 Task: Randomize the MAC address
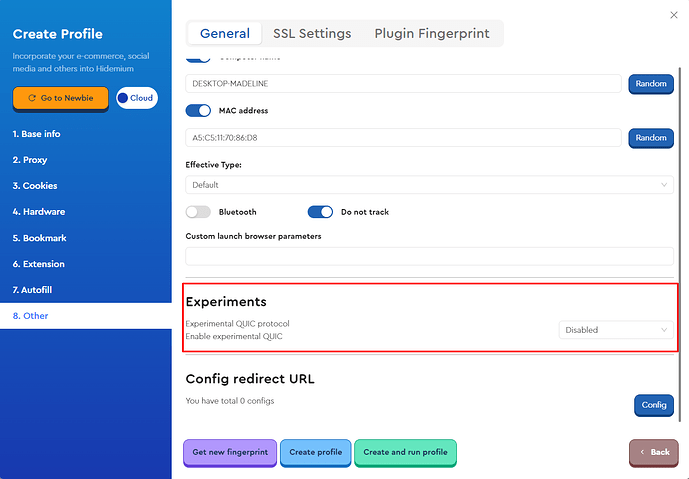pyautogui.click(x=650, y=137)
